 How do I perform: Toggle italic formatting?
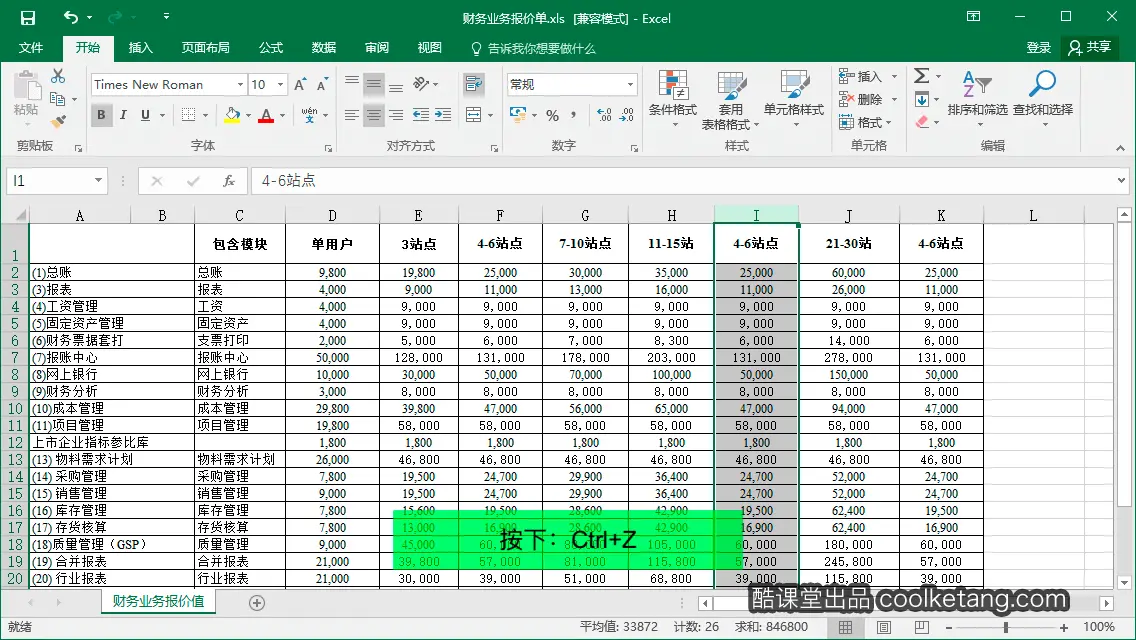pyautogui.click(x=123, y=115)
